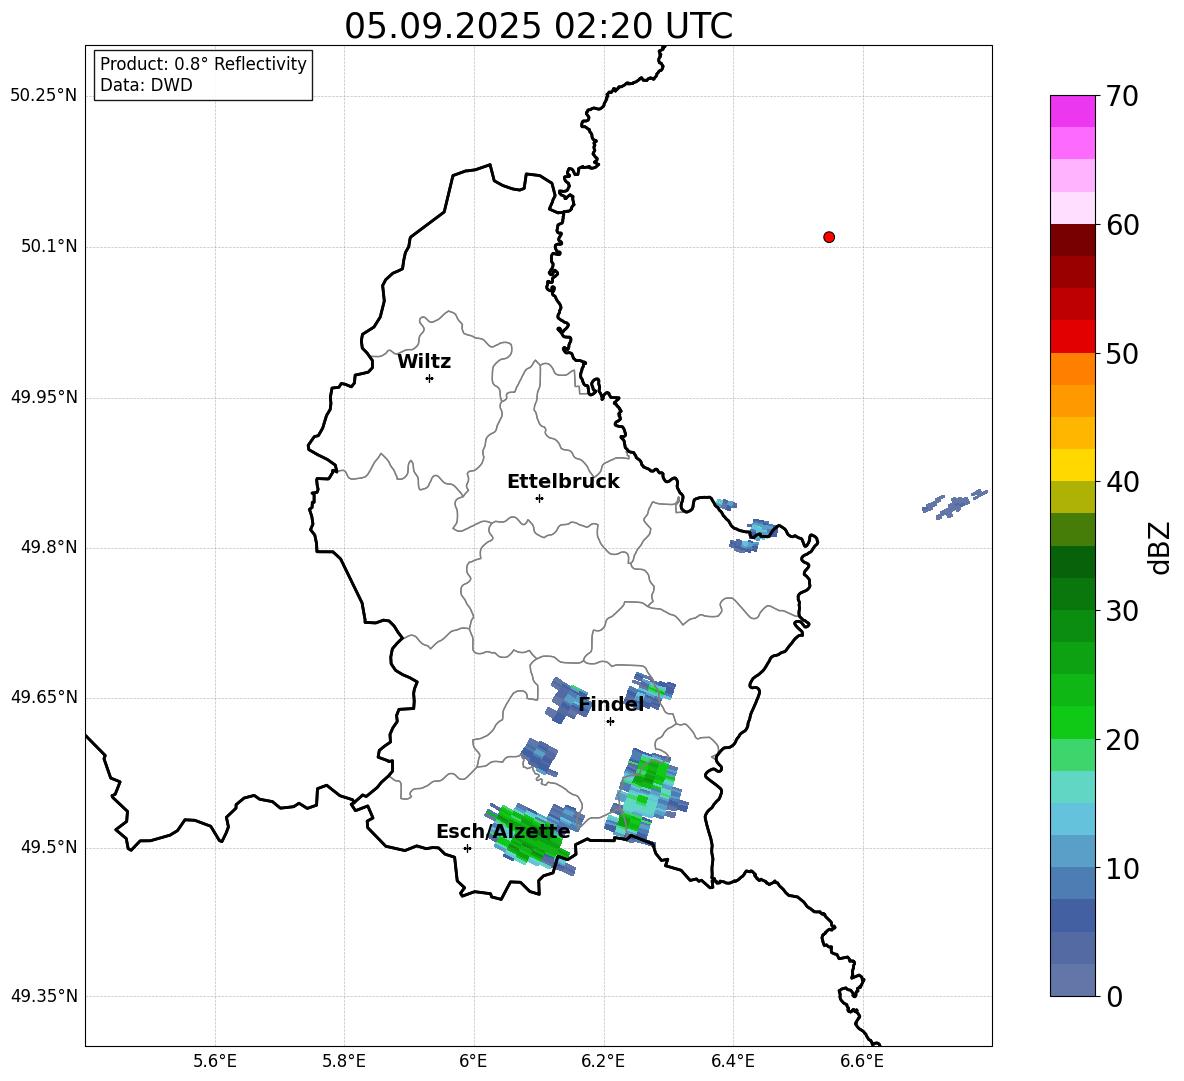Click the title 05.09.2025 02:20 UTC
The width and height of the screenshot is (1184, 1081).
point(538,26)
